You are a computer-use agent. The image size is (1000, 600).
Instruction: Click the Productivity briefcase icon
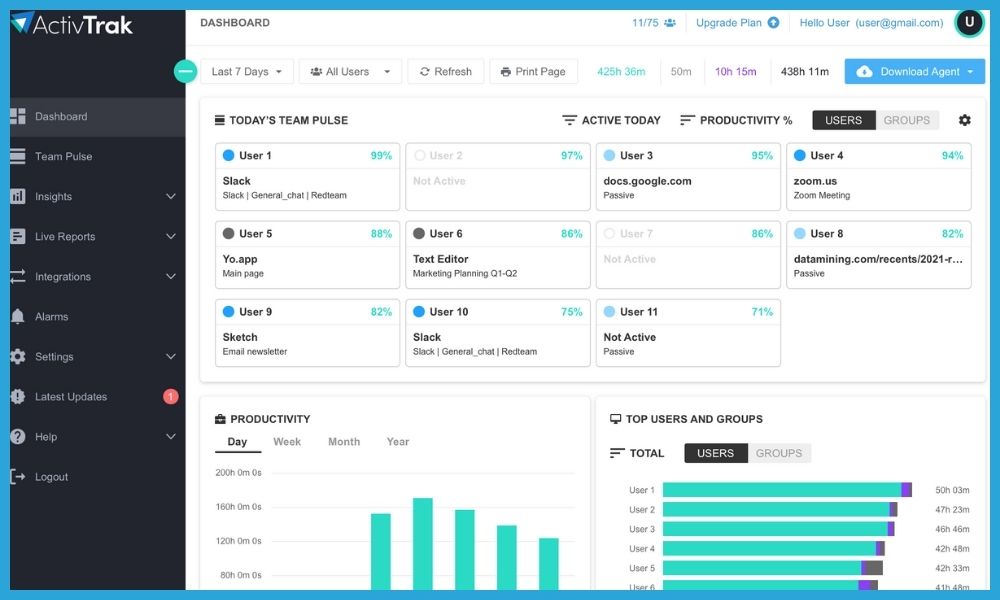(x=220, y=419)
